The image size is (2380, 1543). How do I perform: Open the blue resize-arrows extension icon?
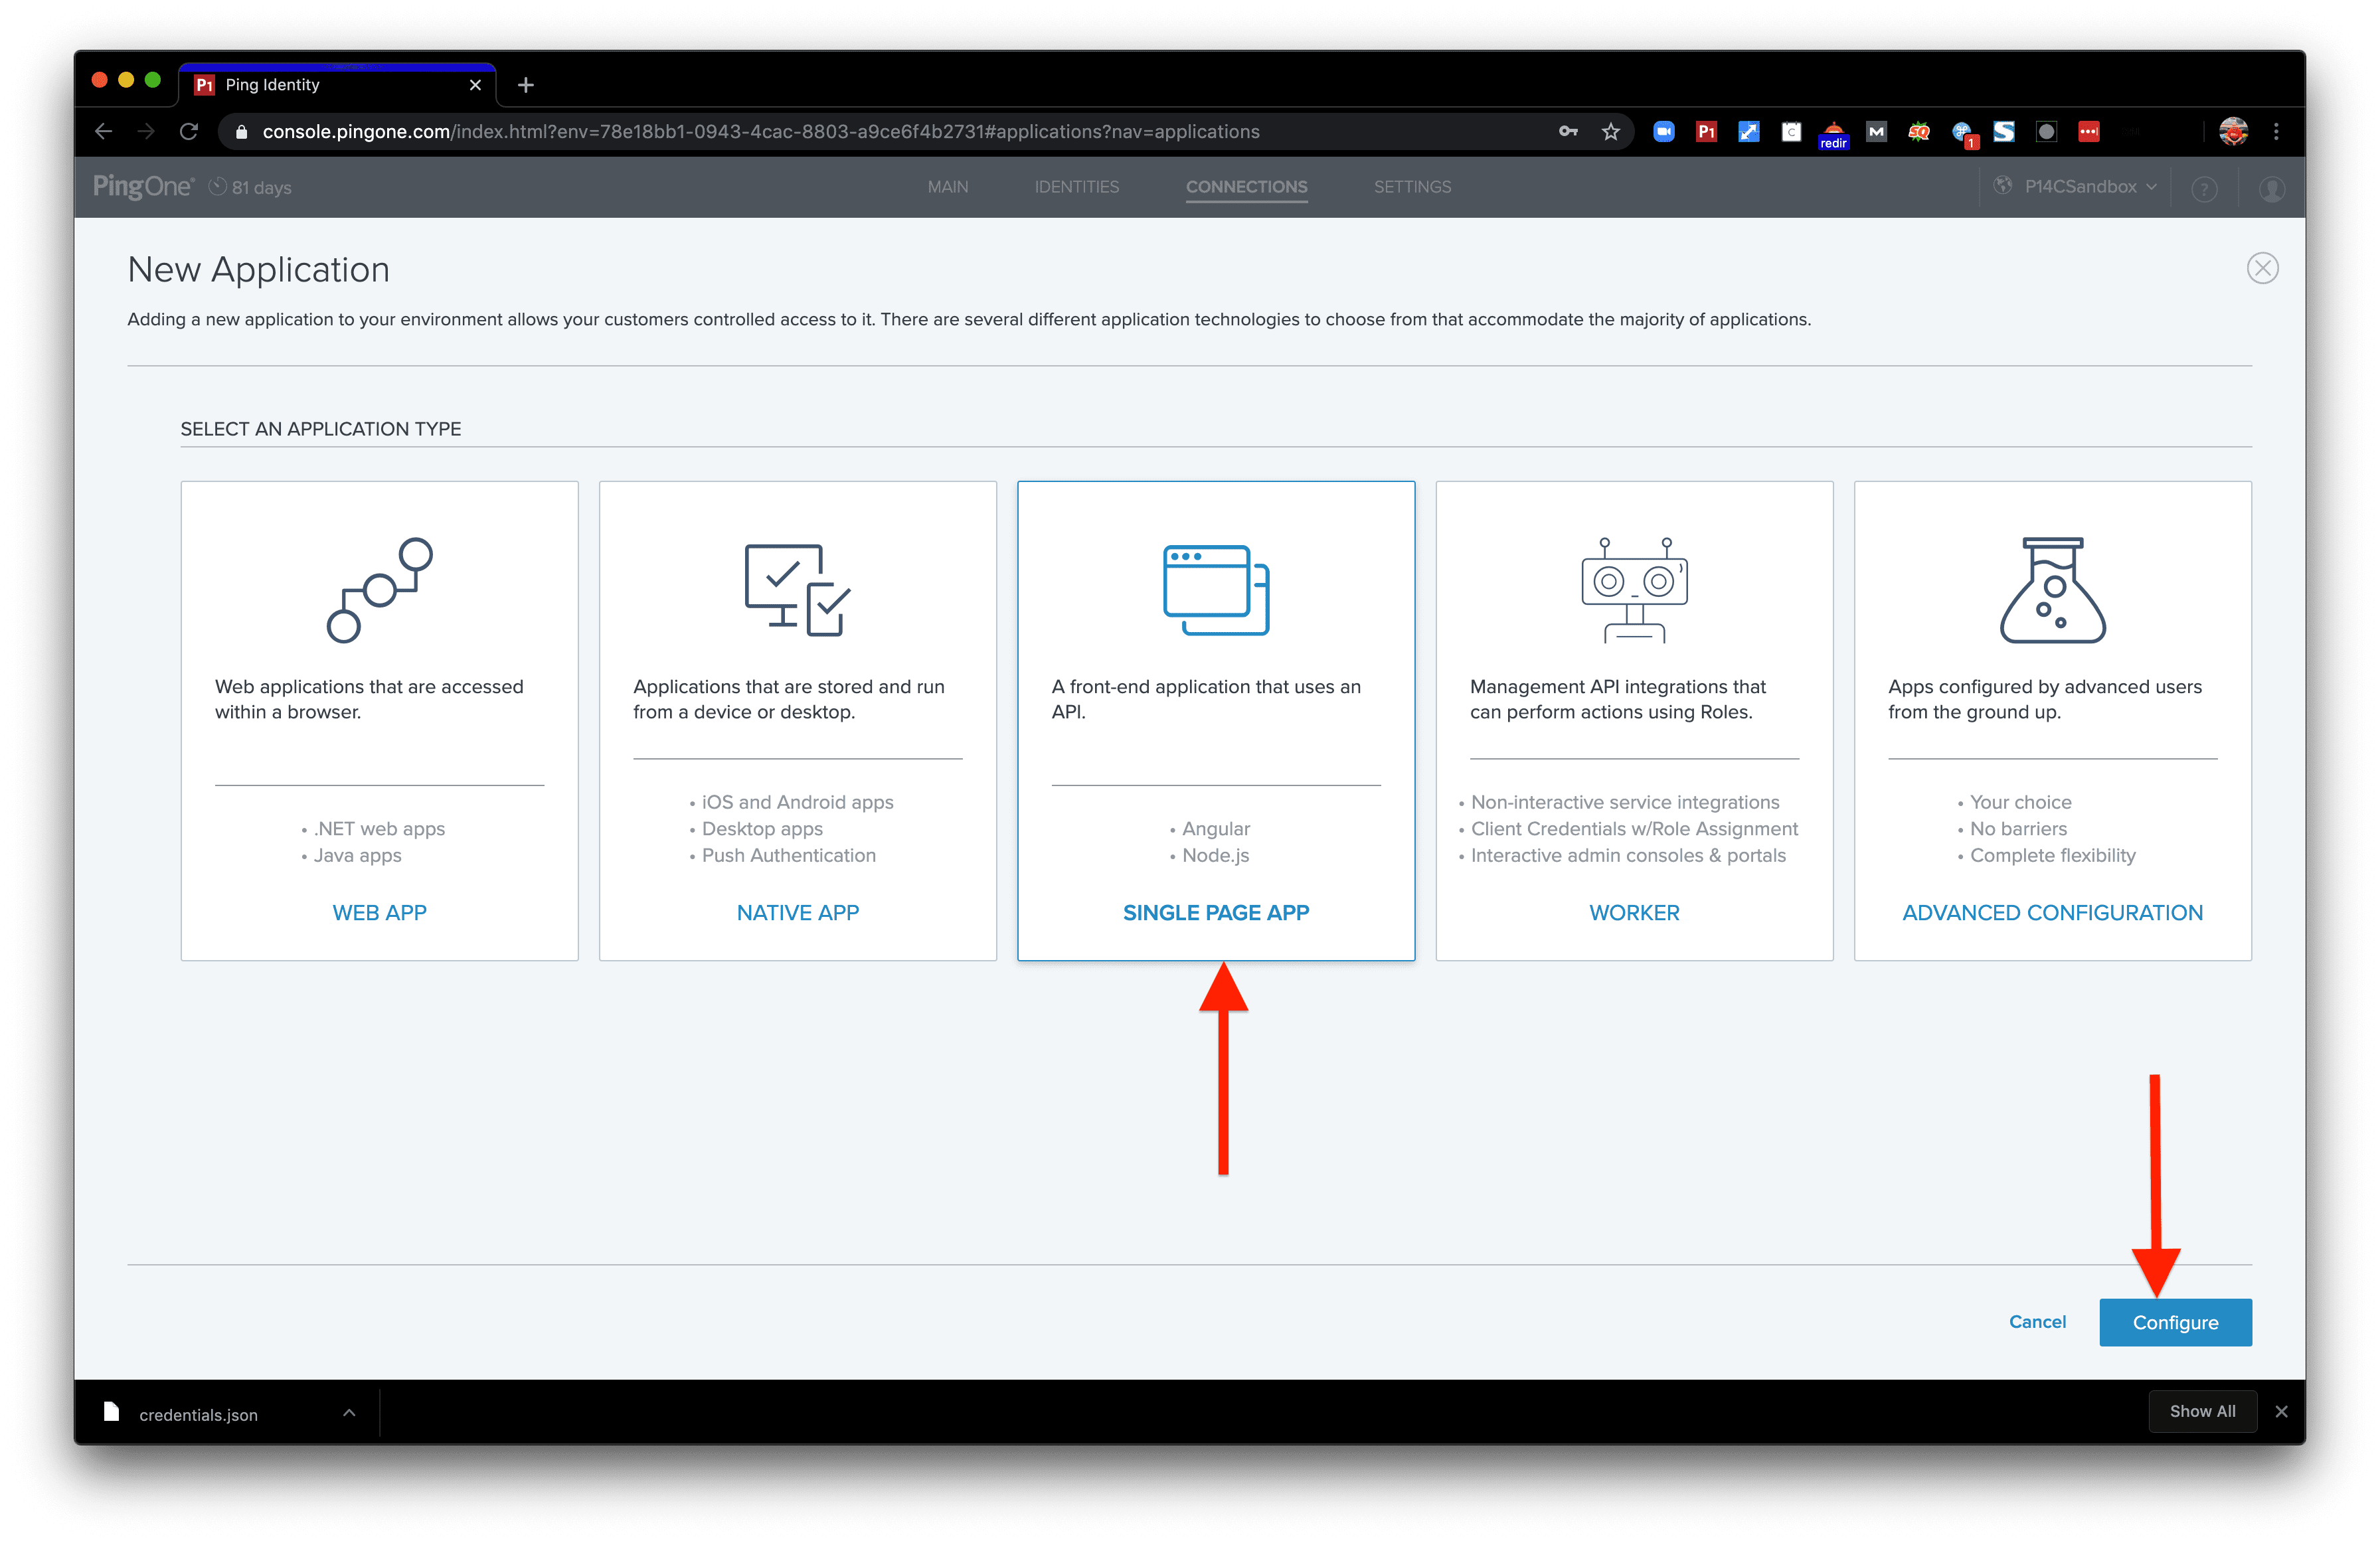1748,131
